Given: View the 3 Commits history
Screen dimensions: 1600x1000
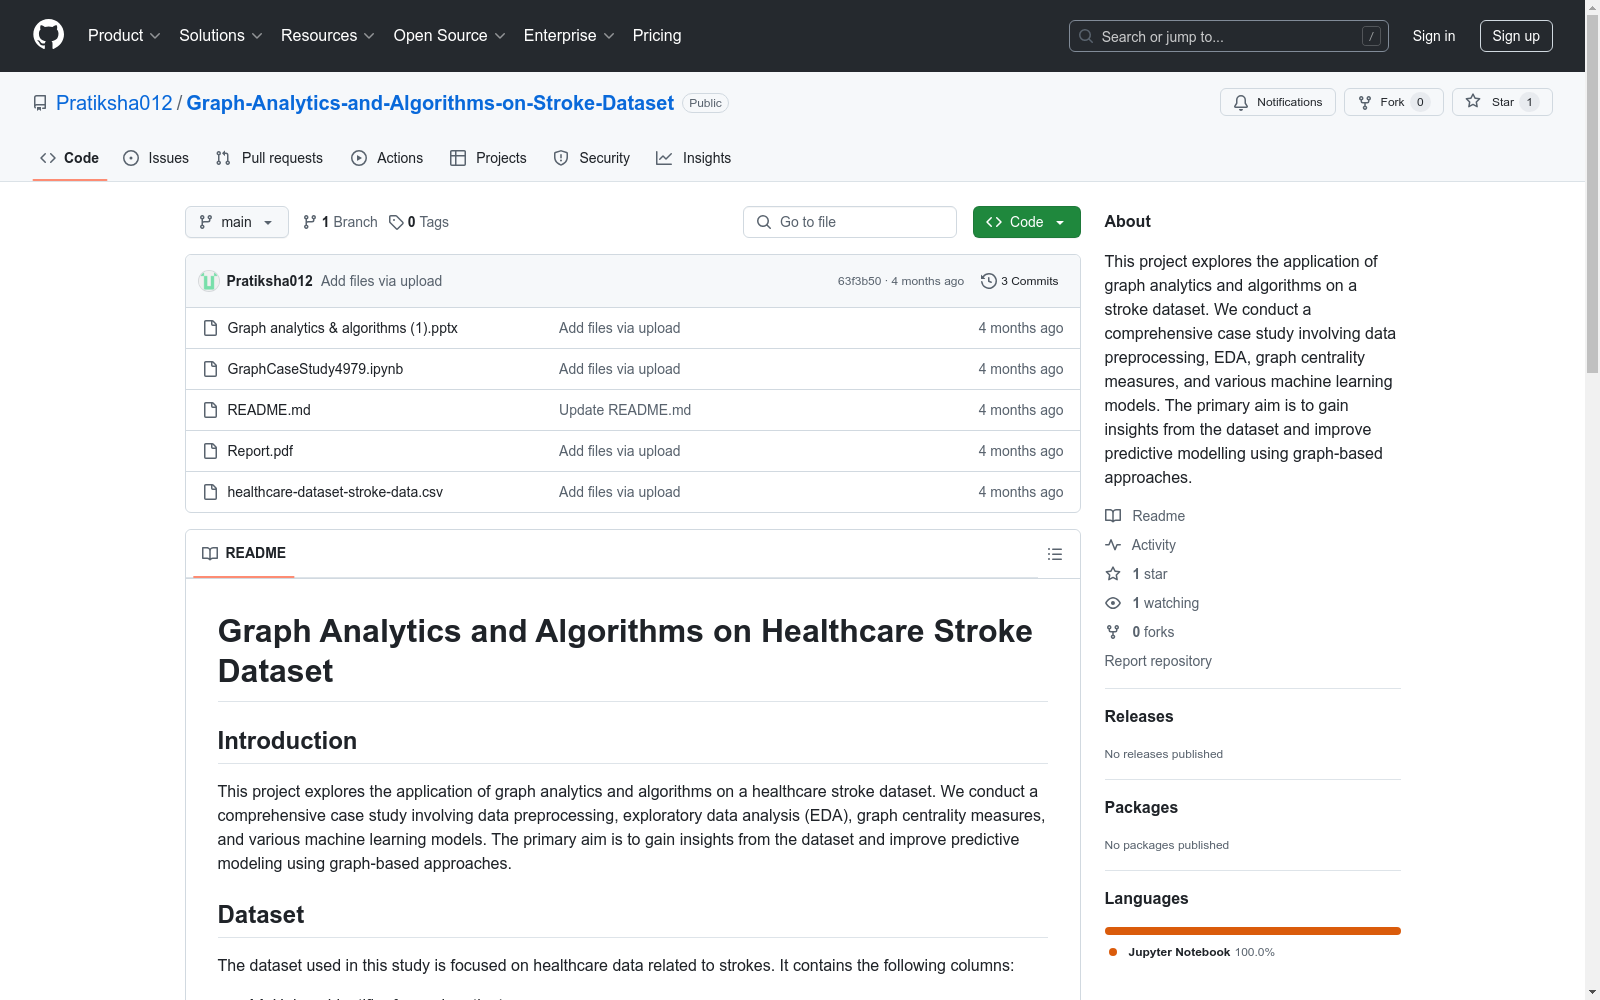Looking at the screenshot, I should click(x=1020, y=281).
